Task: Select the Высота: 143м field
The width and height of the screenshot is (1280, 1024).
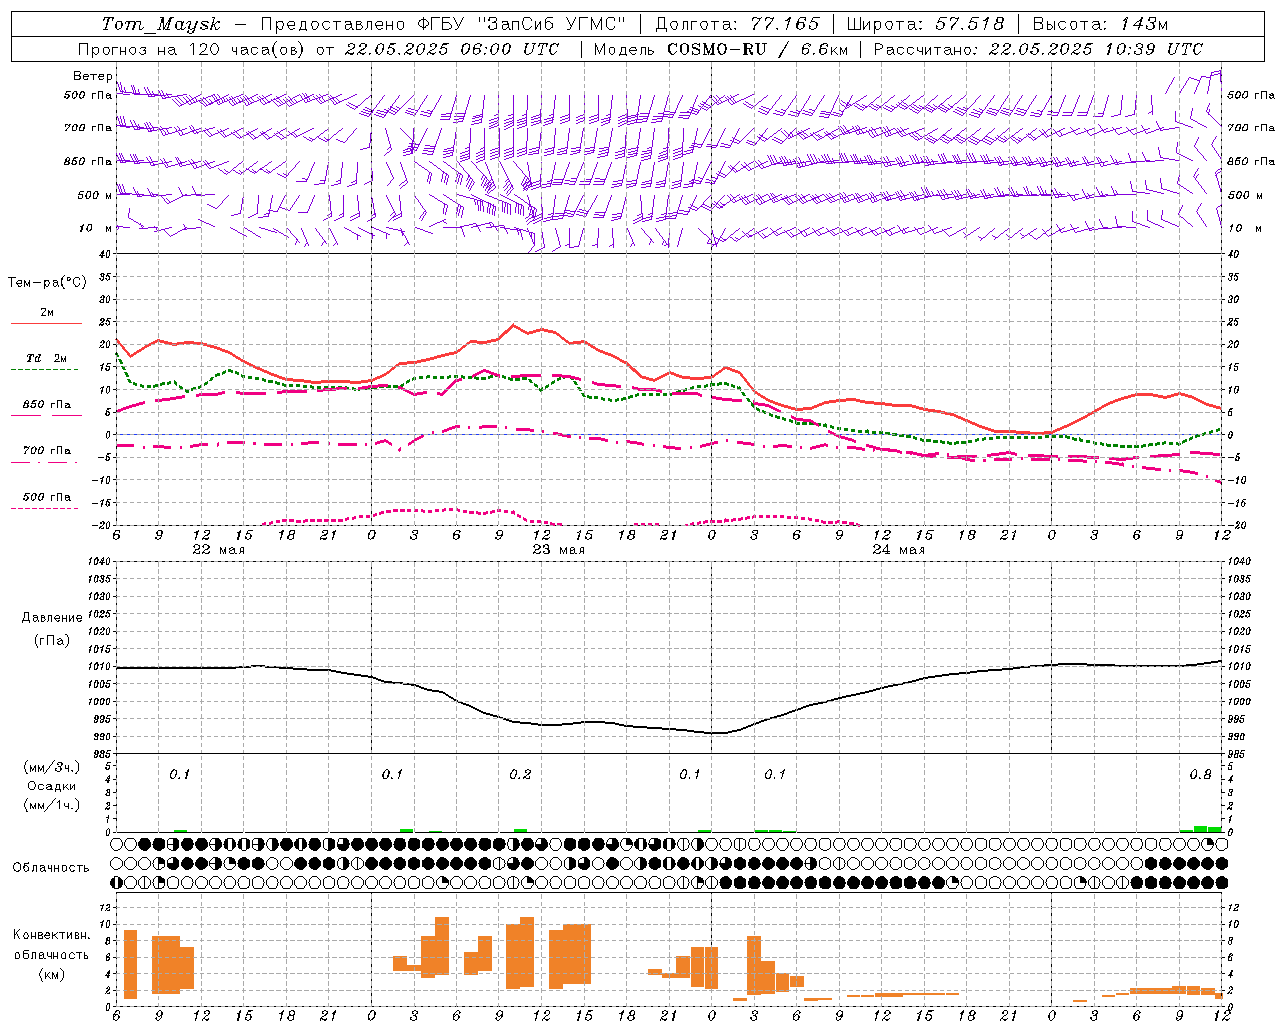Action: 1100,24
